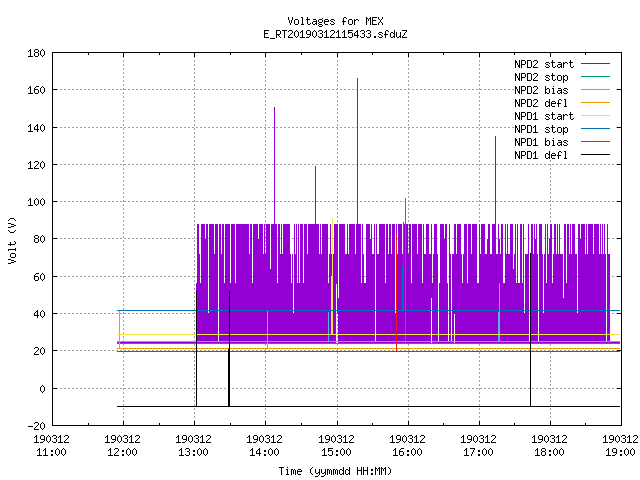Click the 'NPD1 start' legend label

click(x=544, y=116)
